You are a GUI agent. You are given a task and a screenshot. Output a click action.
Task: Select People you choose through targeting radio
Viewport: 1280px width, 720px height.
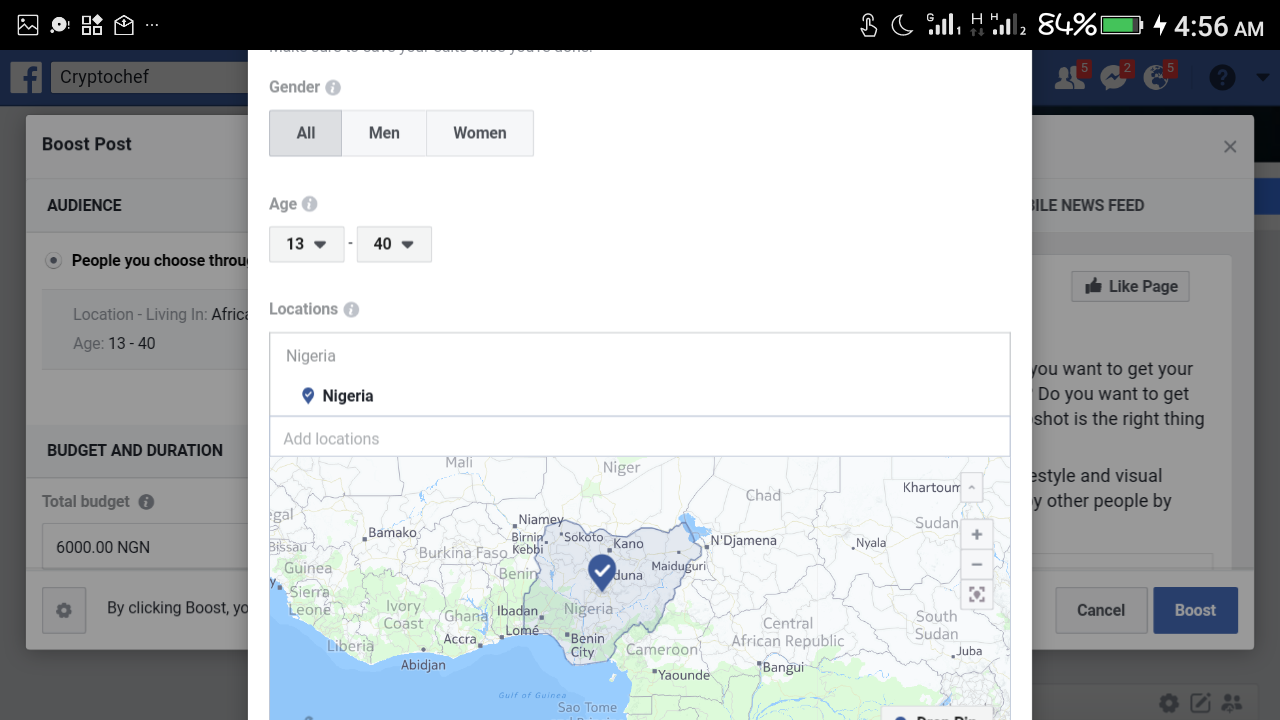53,261
